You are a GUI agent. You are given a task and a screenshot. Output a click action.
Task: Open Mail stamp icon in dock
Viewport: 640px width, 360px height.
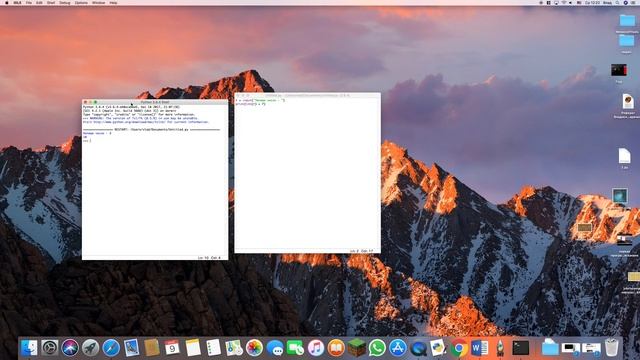pos(131,348)
